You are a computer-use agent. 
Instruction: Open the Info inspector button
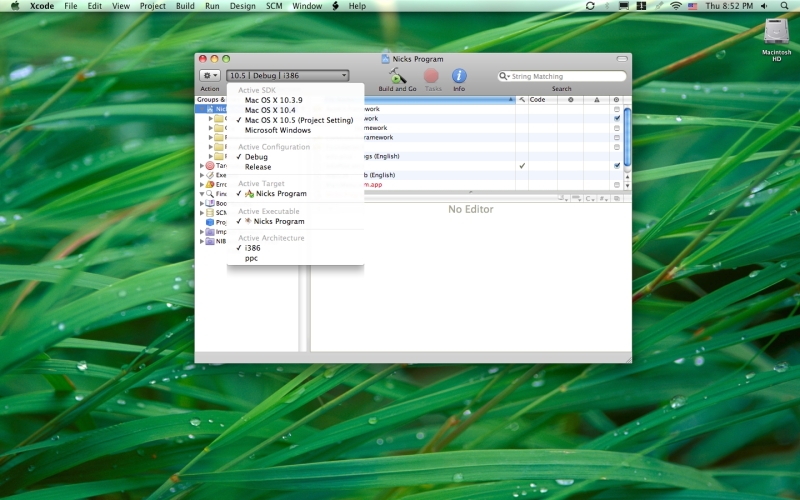tap(459, 76)
